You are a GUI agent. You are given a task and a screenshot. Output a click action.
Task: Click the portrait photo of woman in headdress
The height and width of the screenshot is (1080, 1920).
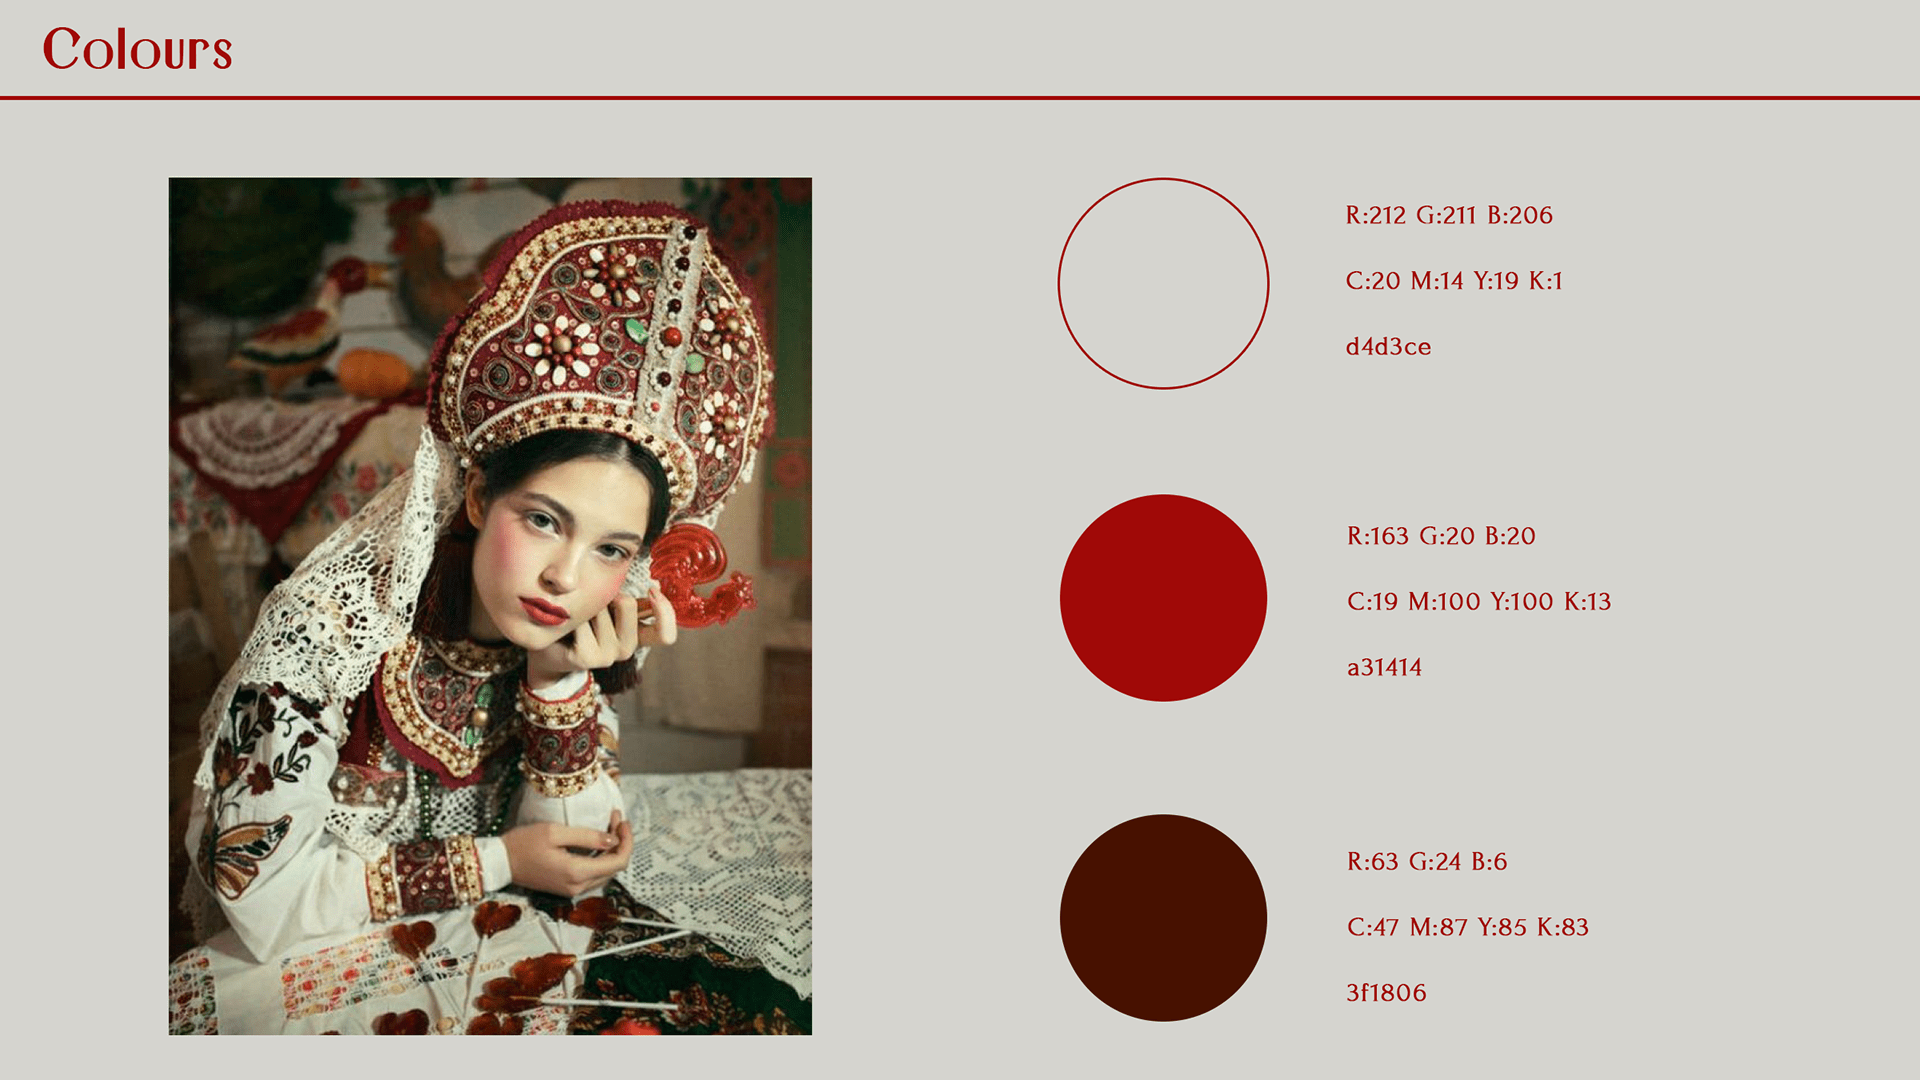pyautogui.click(x=490, y=606)
